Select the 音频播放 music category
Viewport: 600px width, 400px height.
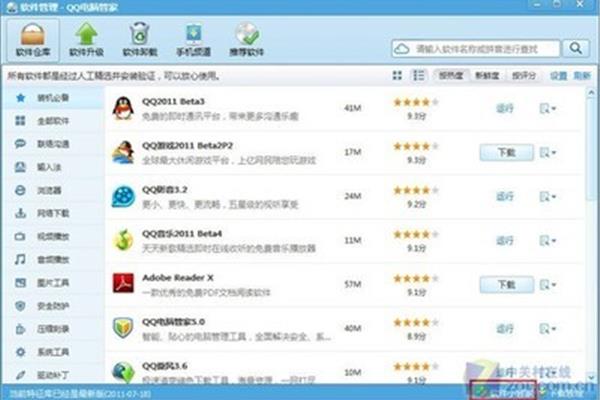click(x=54, y=260)
